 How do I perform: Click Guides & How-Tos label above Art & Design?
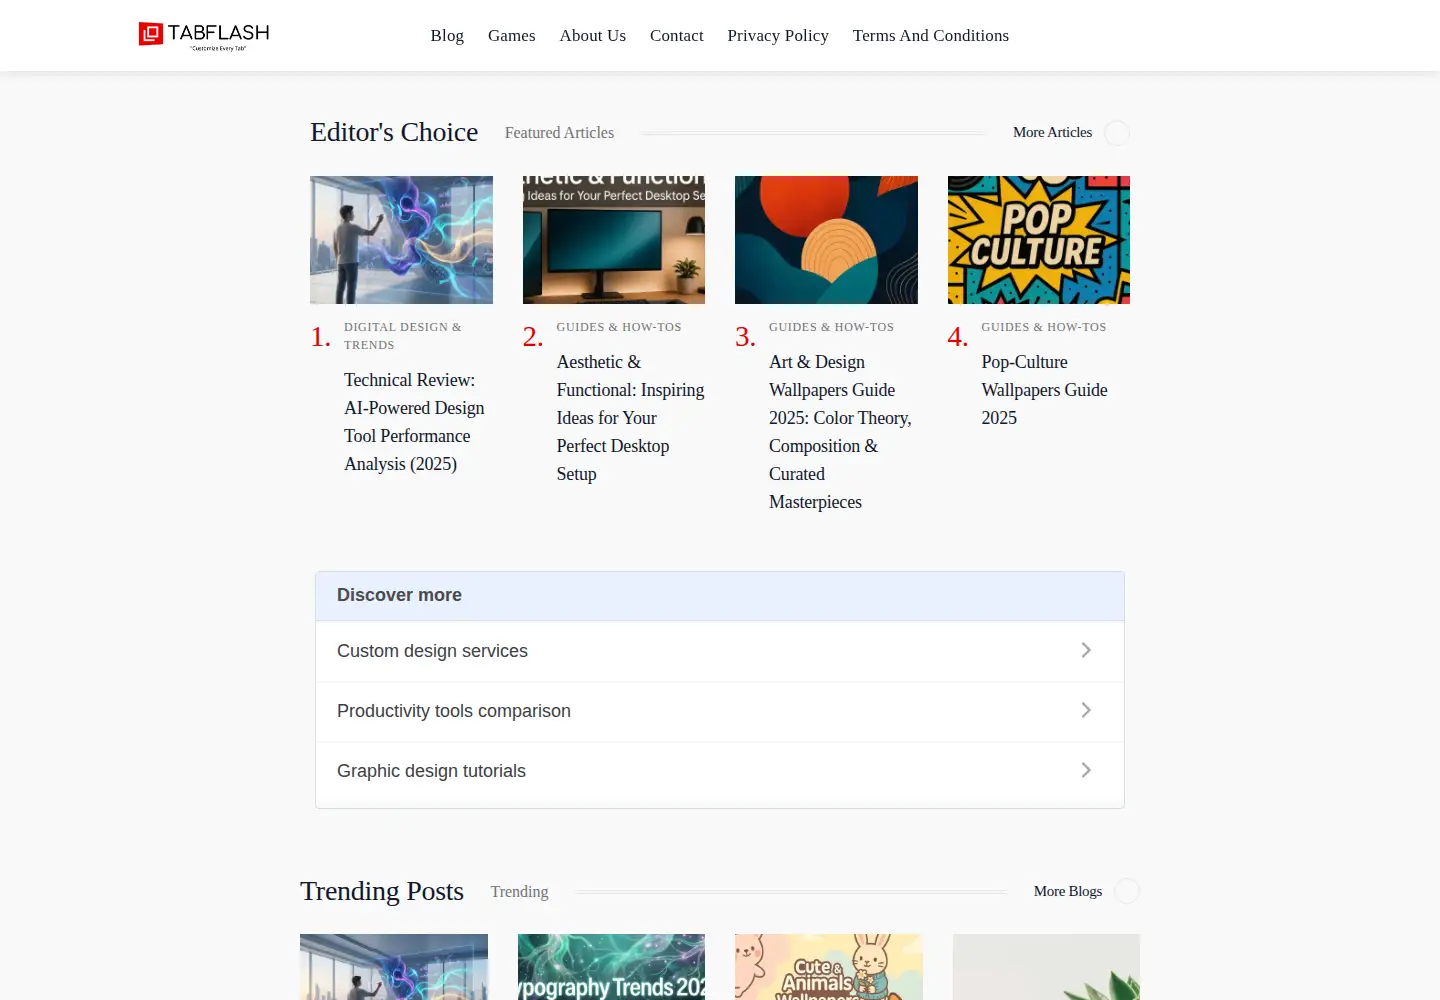pos(831,327)
